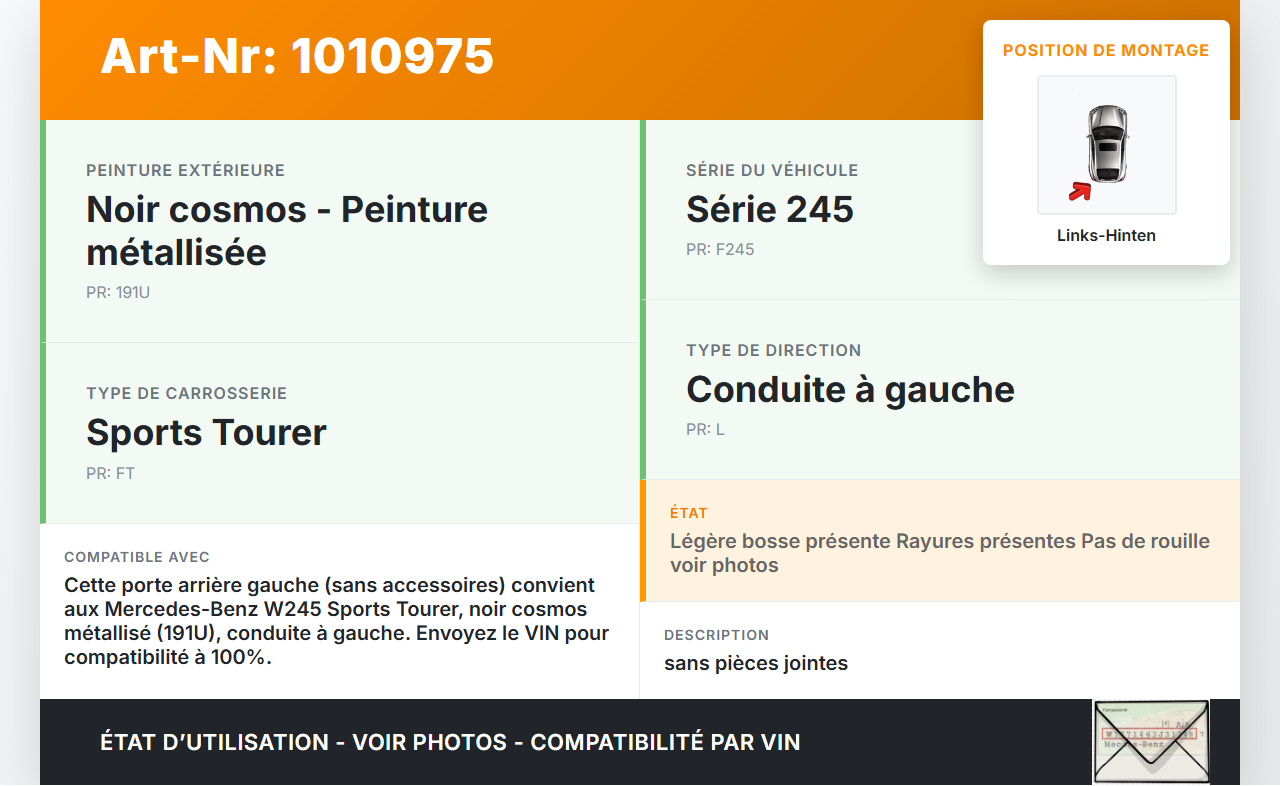This screenshot has height=786, width=1280.
Task: Select the Sports Tourer body type
Action: [206, 432]
